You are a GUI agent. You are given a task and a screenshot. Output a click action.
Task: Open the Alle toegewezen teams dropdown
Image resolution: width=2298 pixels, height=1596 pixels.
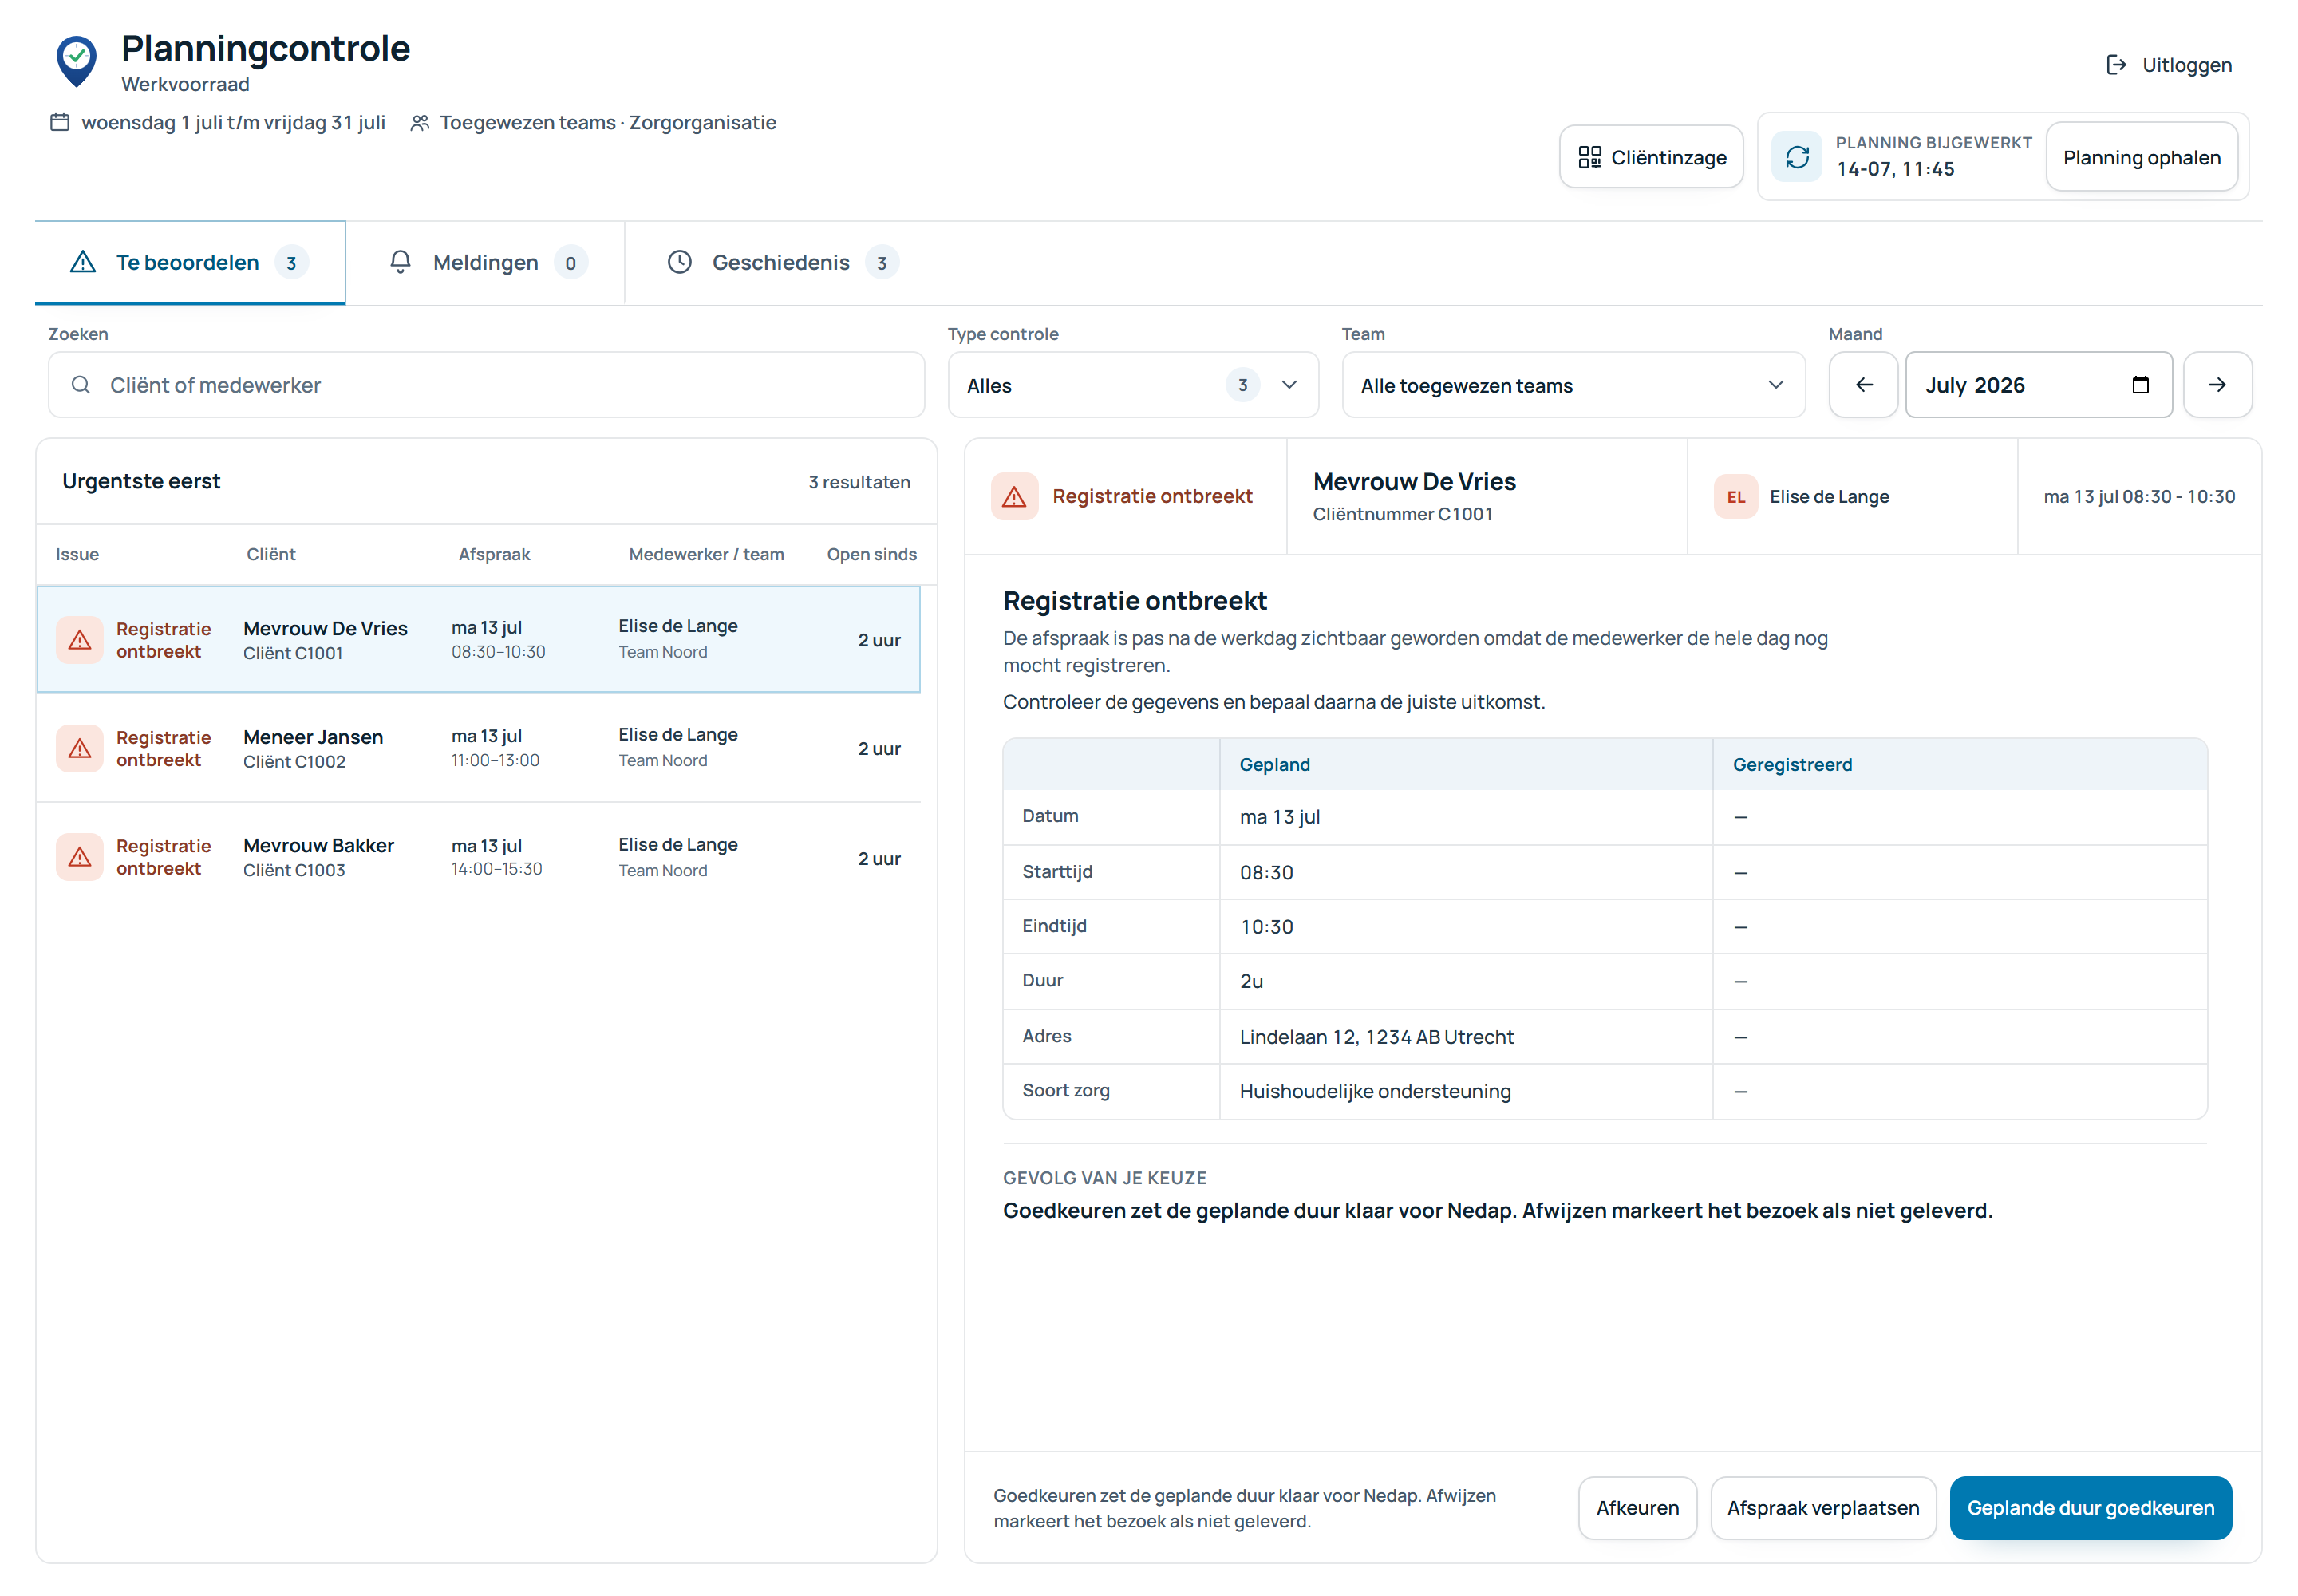point(1573,385)
